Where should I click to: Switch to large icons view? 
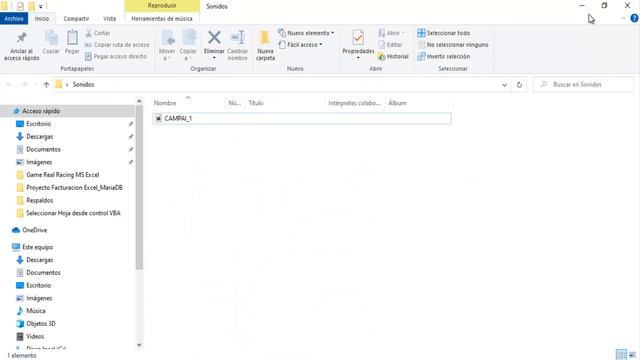tap(633, 355)
